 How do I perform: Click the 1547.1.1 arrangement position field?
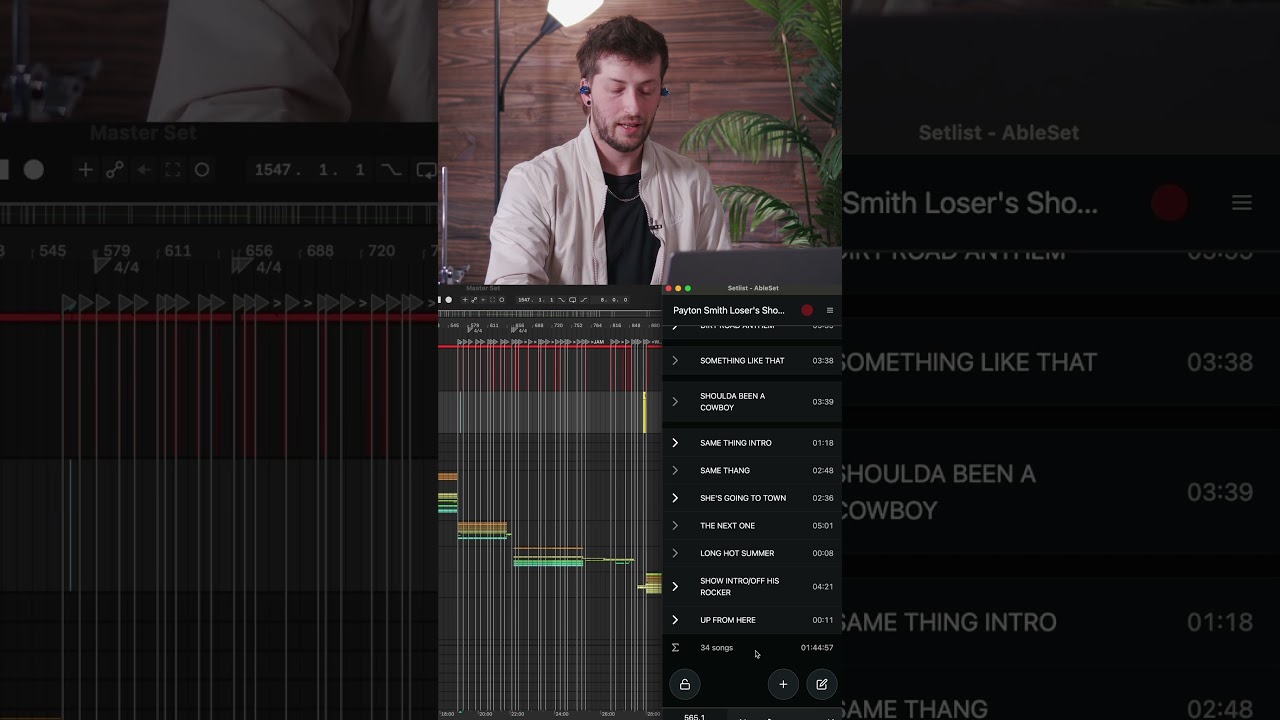tap(535, 300)
